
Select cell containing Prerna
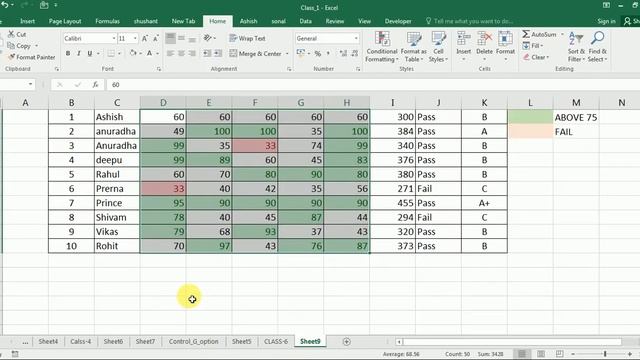click(x=117, y=189)
